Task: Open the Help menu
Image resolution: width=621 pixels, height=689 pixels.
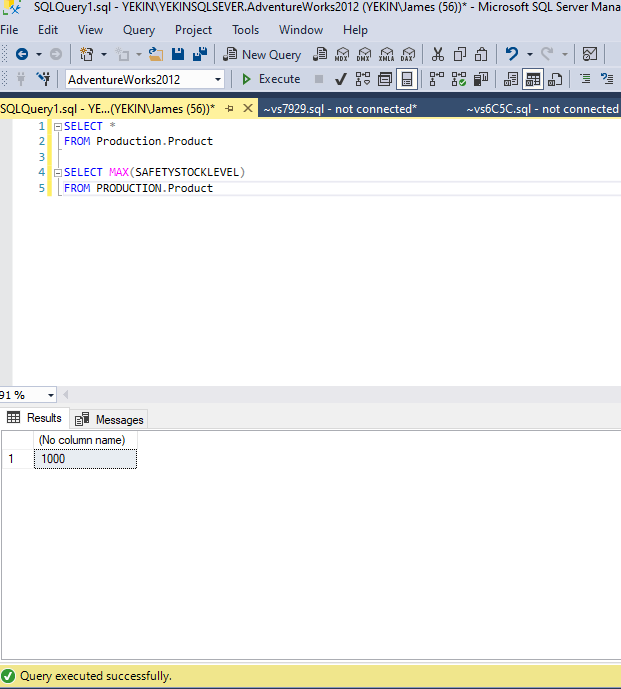Action: pos(355,30)
